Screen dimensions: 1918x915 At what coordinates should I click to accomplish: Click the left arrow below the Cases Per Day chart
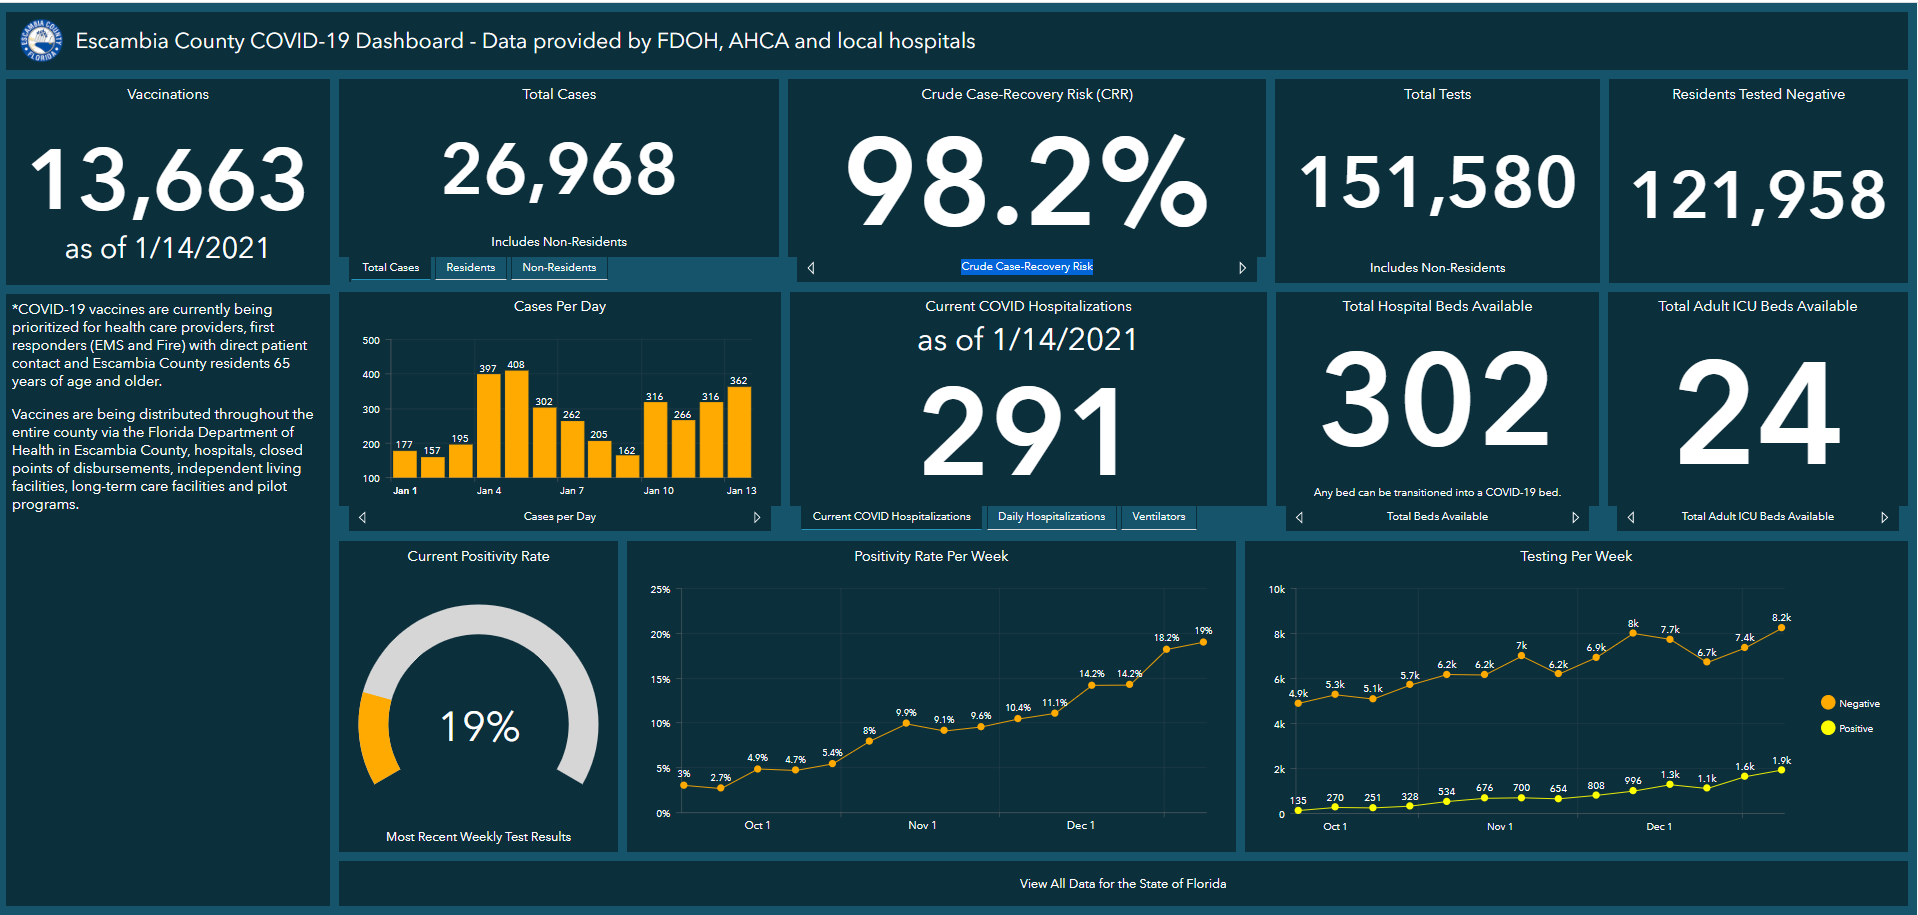click(362, 517)
